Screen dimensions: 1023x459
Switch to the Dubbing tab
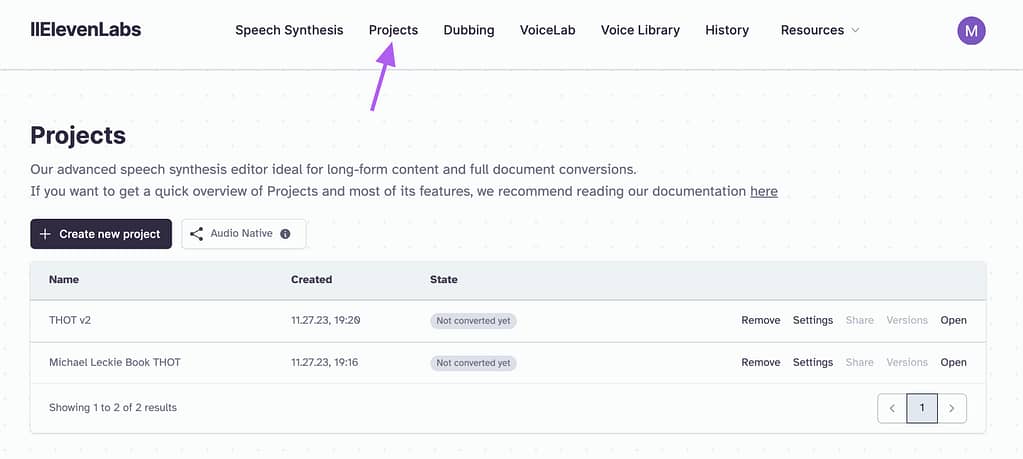point(469,30)
